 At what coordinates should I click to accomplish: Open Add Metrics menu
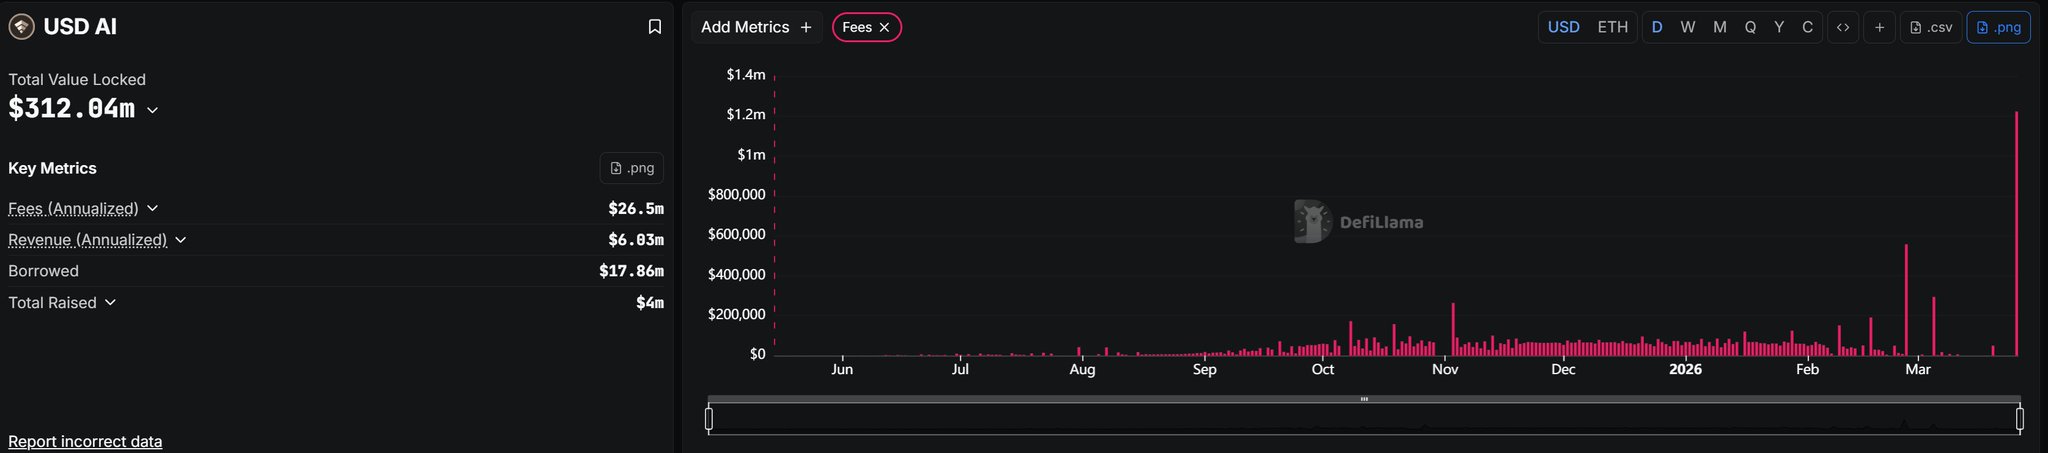click(756, 27)
